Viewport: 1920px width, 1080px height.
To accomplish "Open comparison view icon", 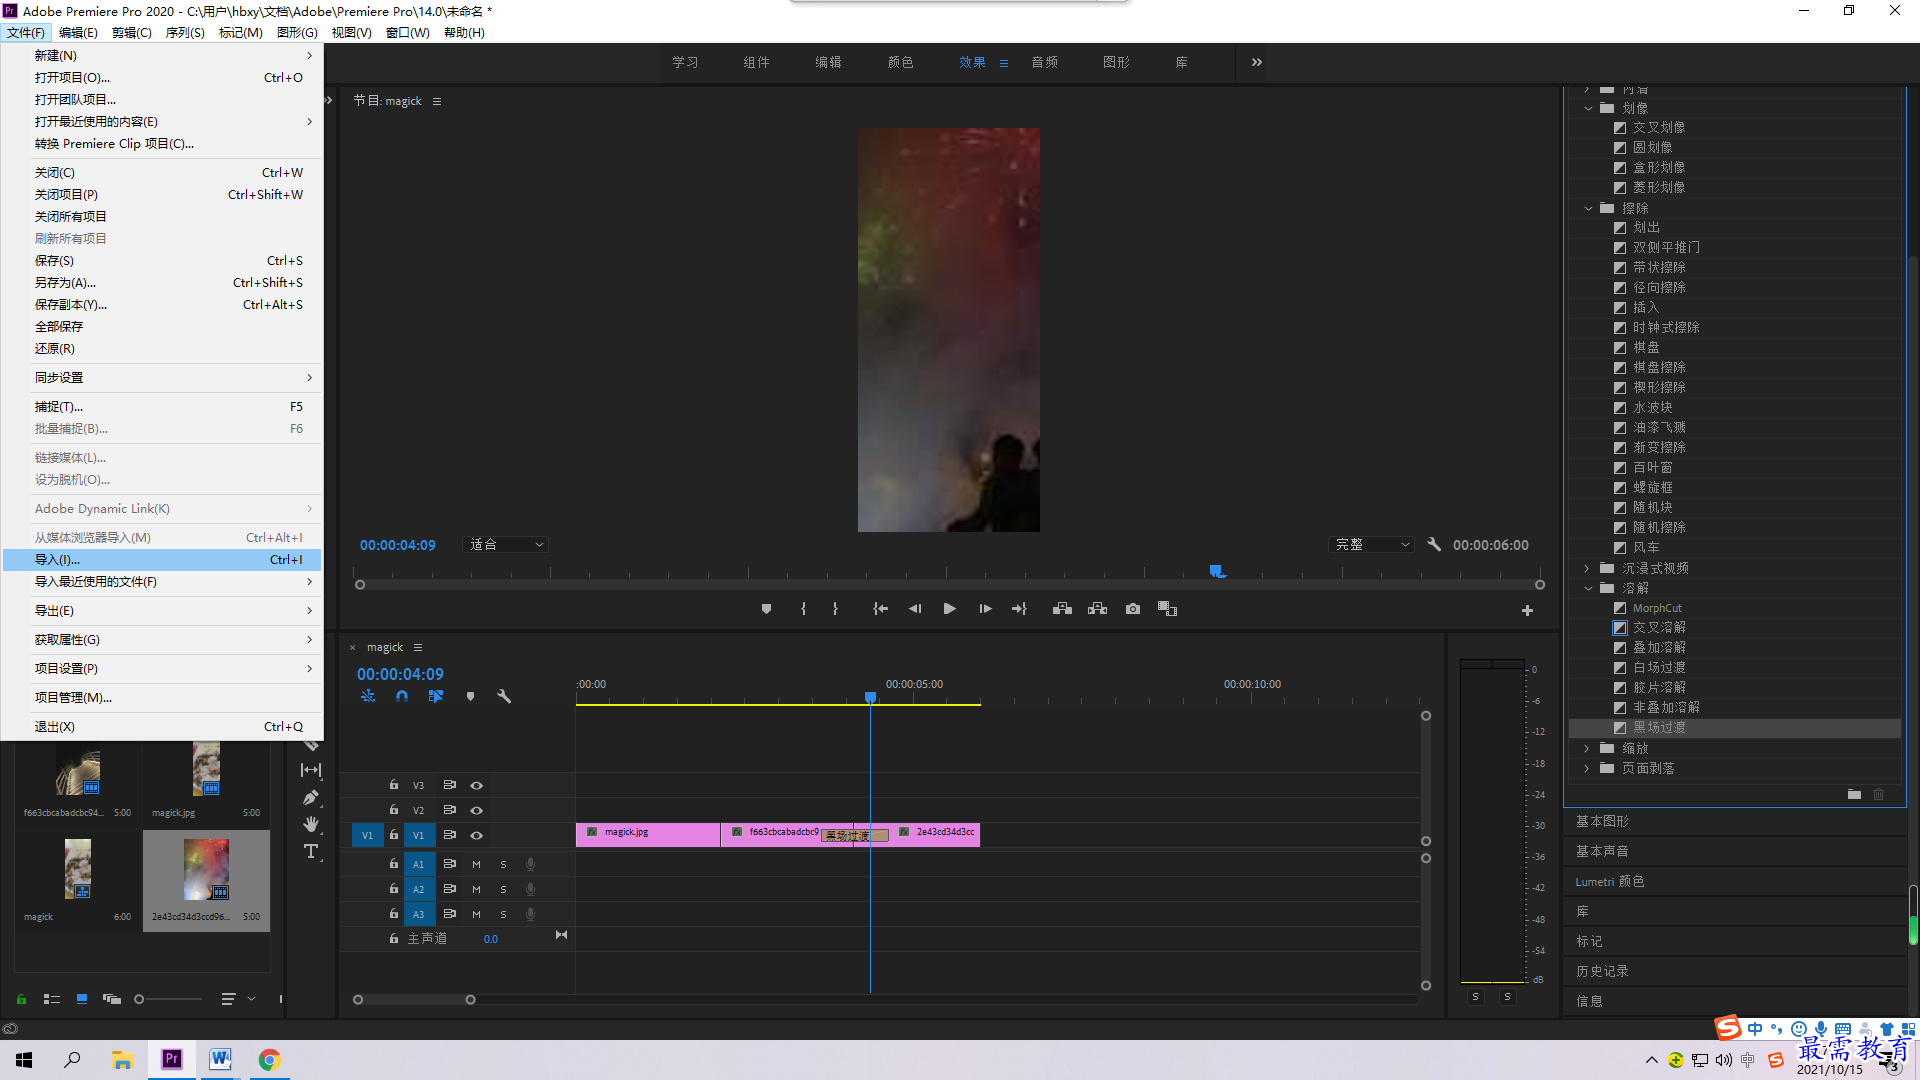I will tap(1167, 609).
